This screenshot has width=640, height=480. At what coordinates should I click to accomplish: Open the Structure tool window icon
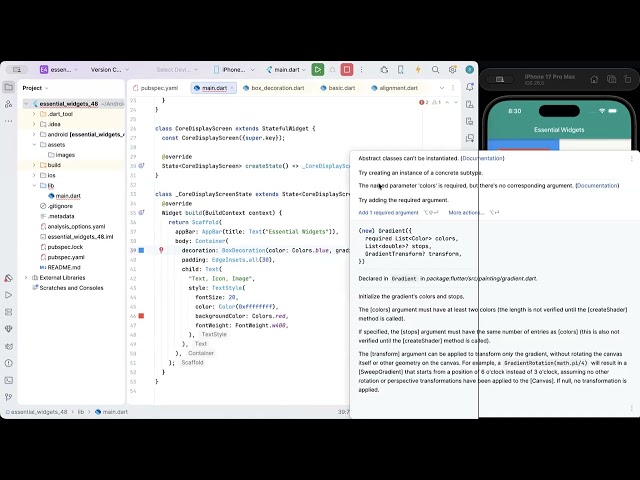[x=8, y=104]
